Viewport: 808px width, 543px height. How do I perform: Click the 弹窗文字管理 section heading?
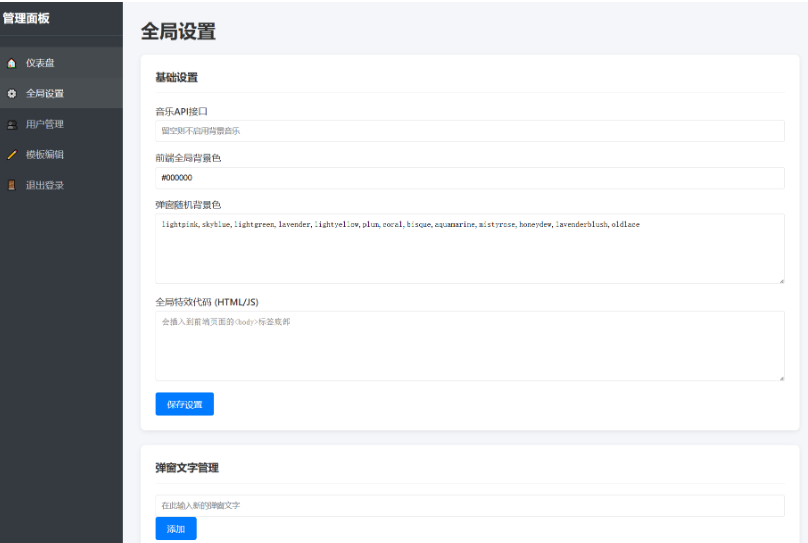(x=187, y=468)
